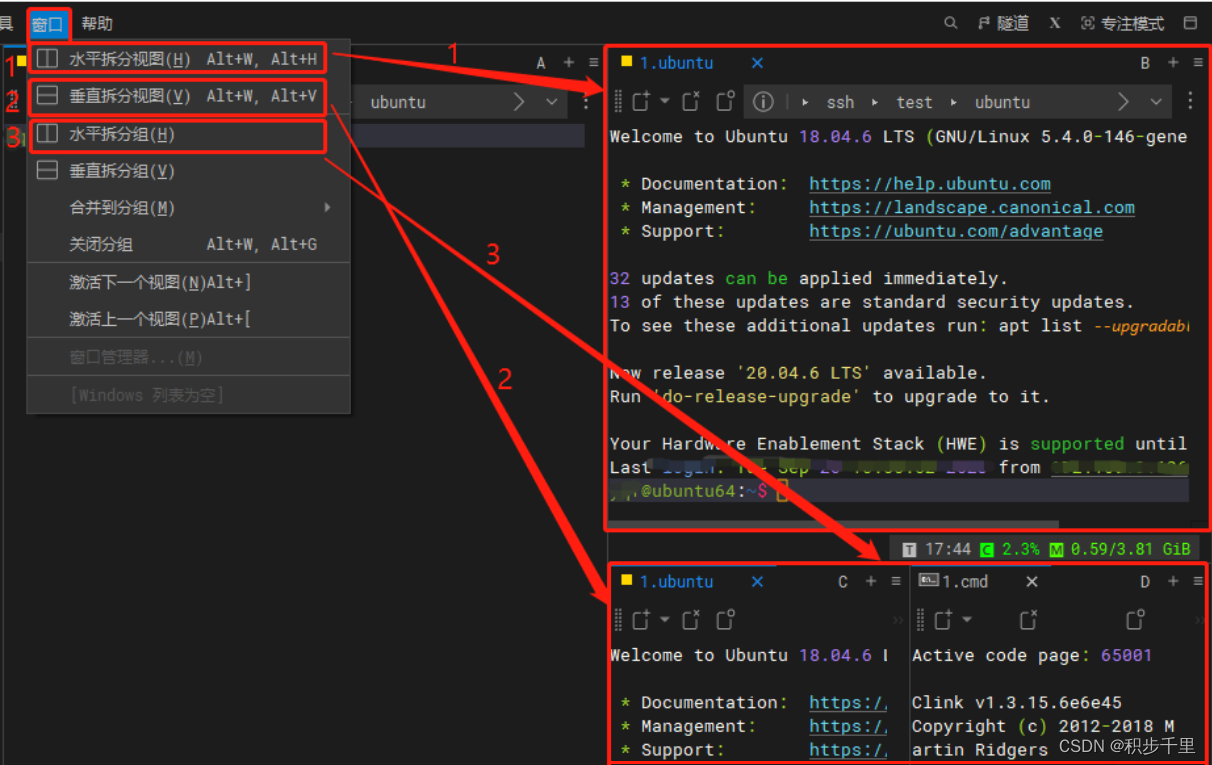Open the 帮助 menu in the menu bar

(97, 23)
